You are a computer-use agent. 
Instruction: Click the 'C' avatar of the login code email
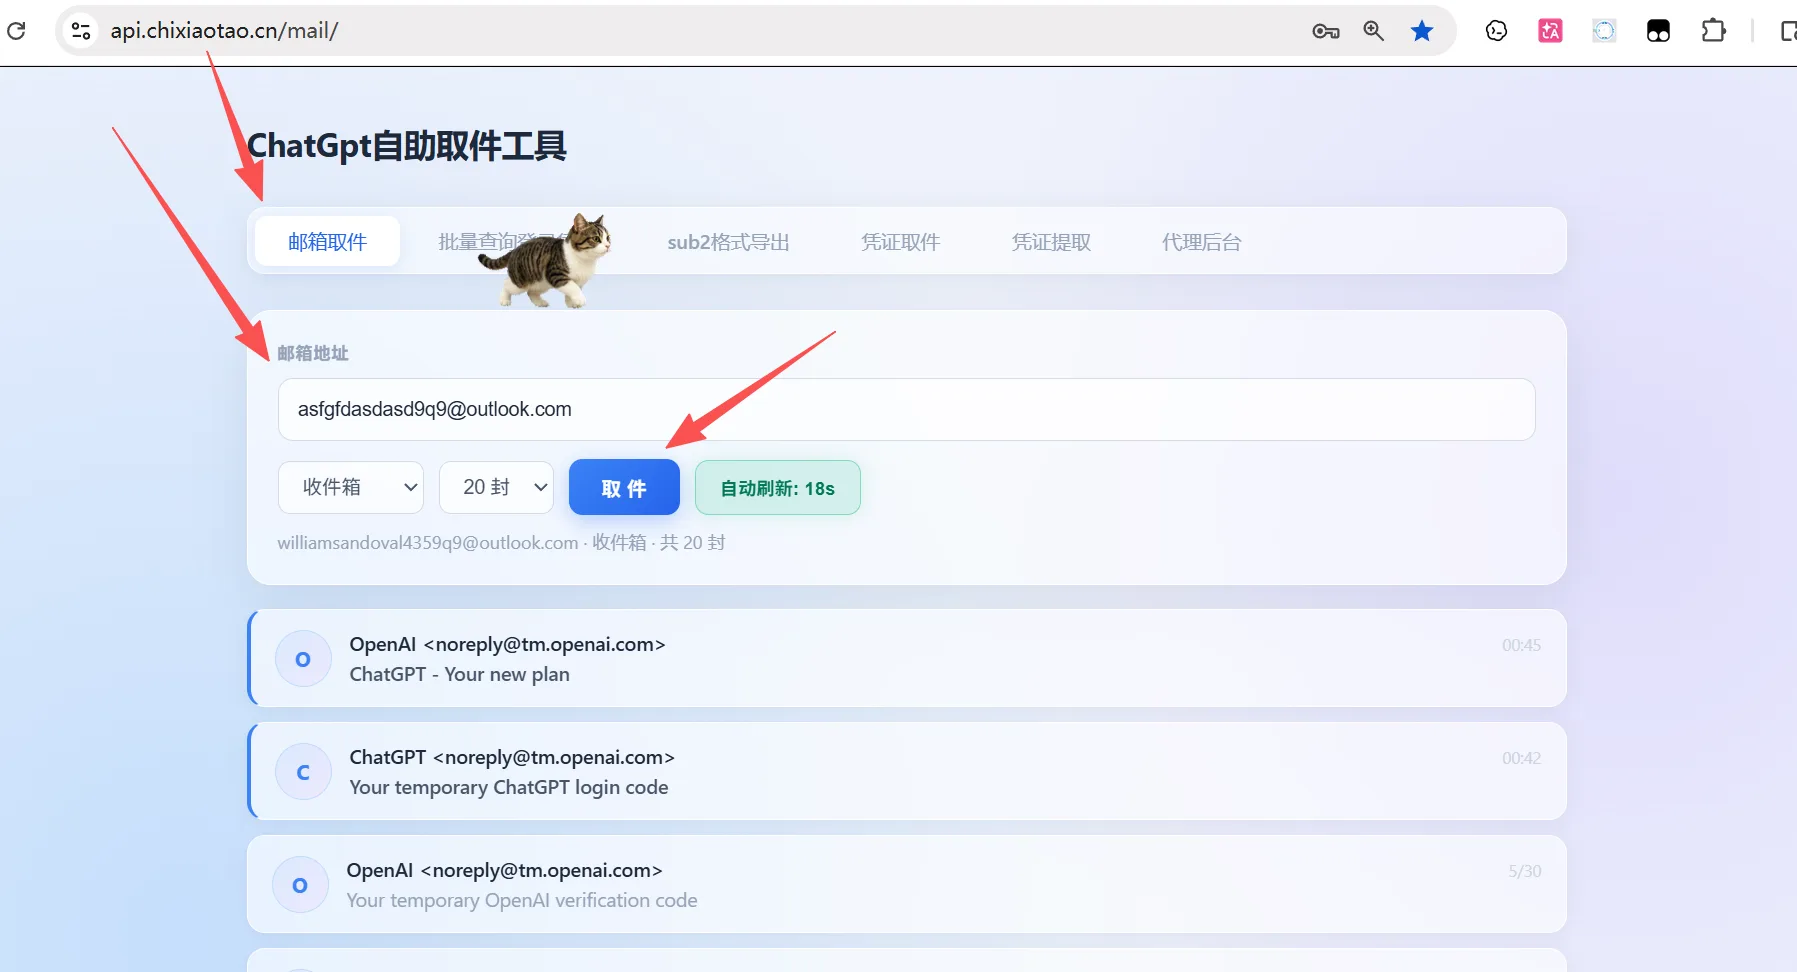click(x=303, y=772)
